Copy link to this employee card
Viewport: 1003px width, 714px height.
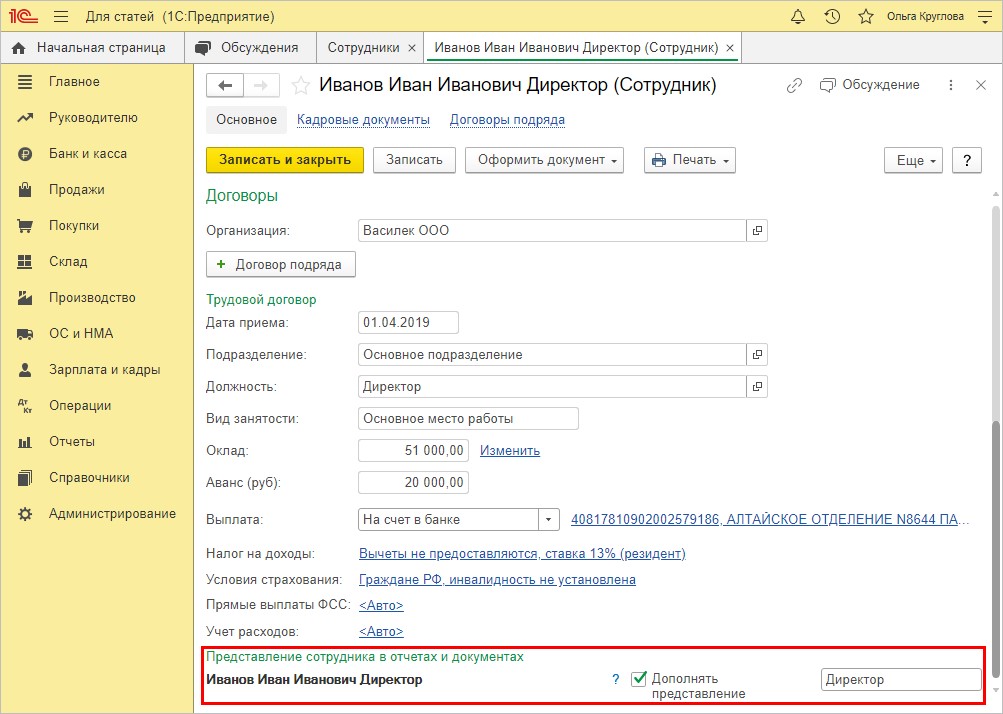click(794, 85)
